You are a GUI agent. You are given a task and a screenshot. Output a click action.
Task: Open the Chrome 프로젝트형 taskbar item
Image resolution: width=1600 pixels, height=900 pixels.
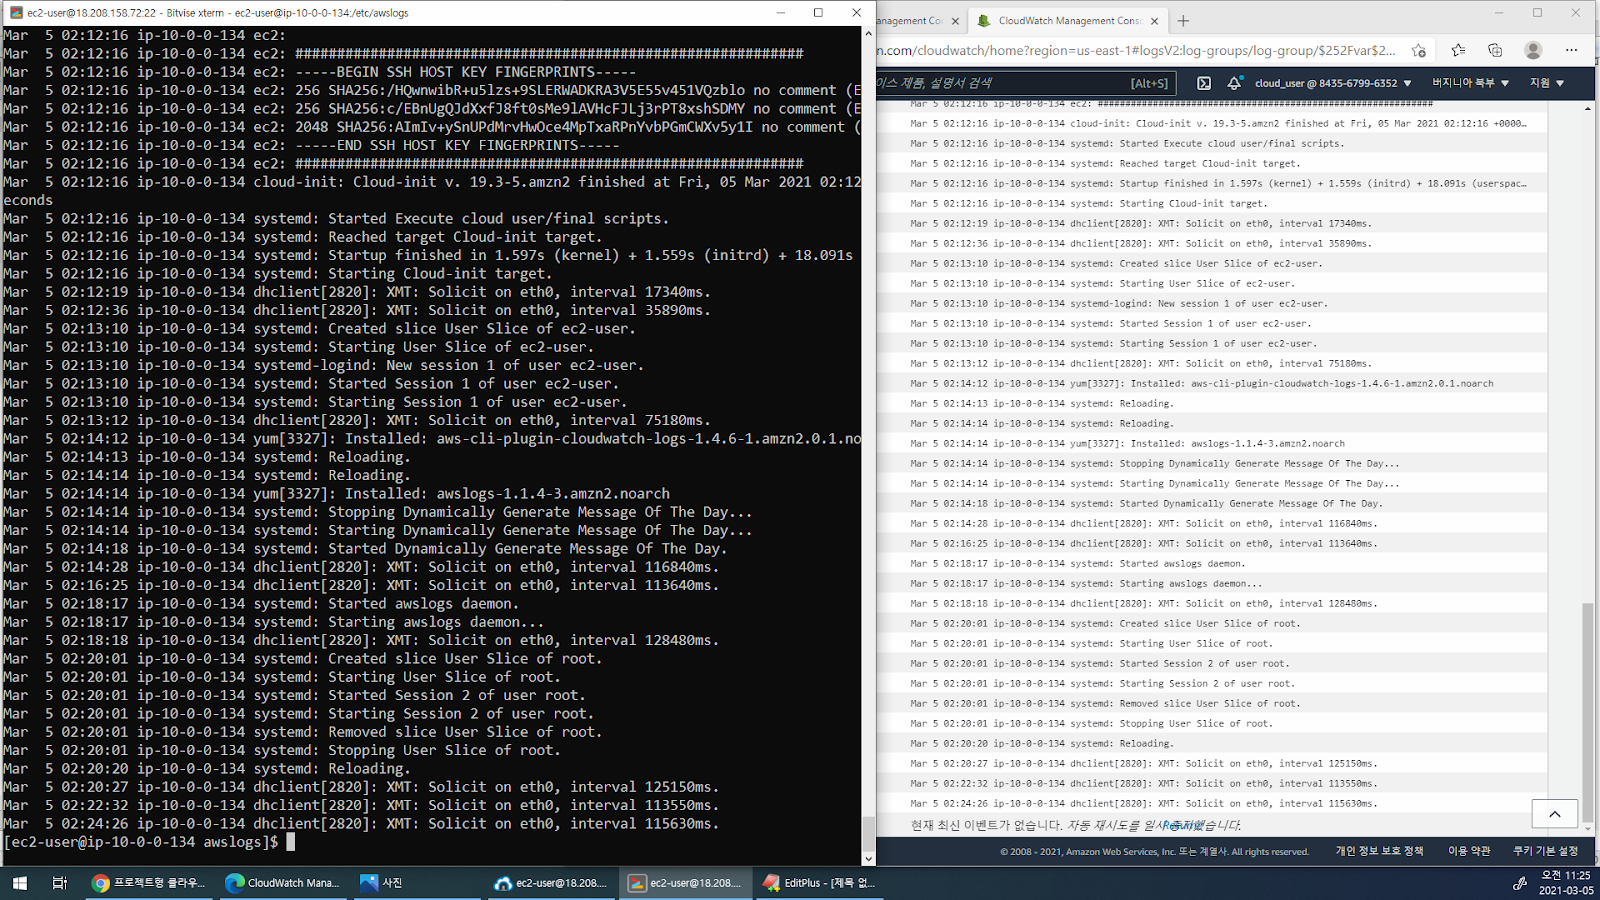[149, 882]
